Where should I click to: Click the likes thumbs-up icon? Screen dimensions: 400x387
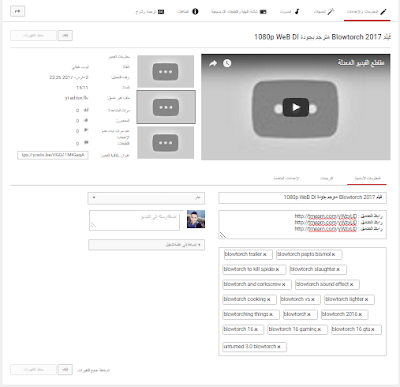tap(86, 120)
